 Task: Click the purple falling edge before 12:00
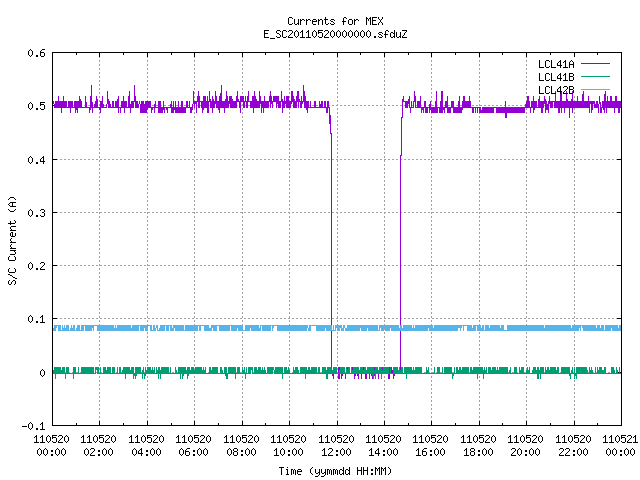331,245
